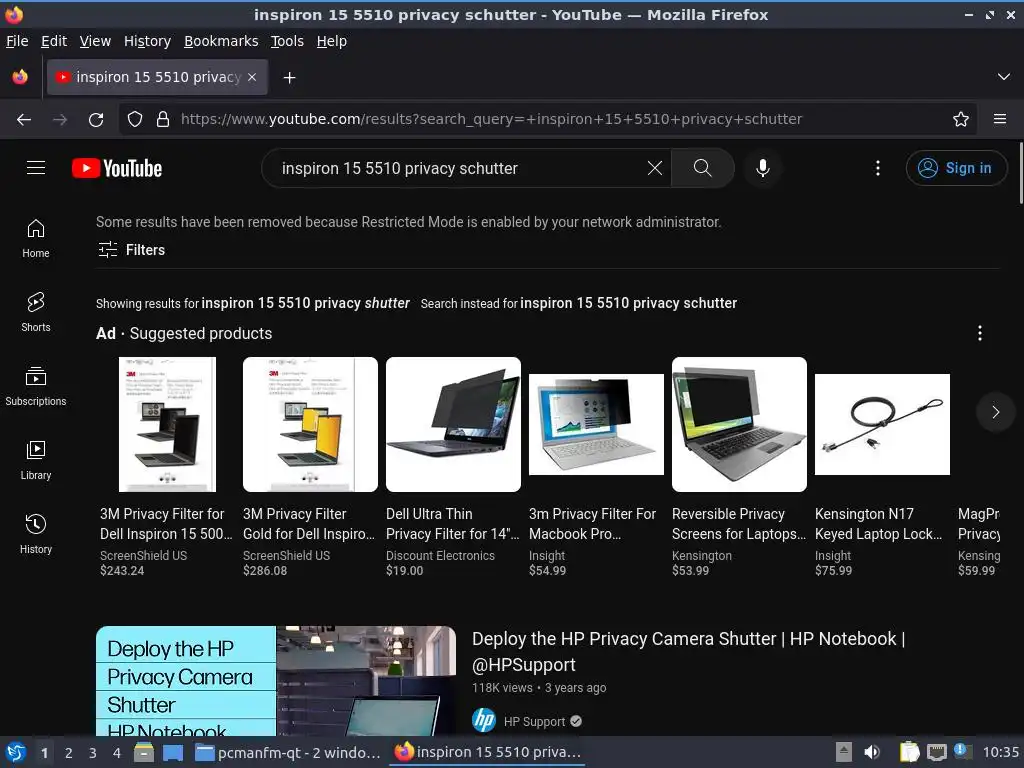
Task: Click the Kensington laptop lock product image
Action: point(882,424)
